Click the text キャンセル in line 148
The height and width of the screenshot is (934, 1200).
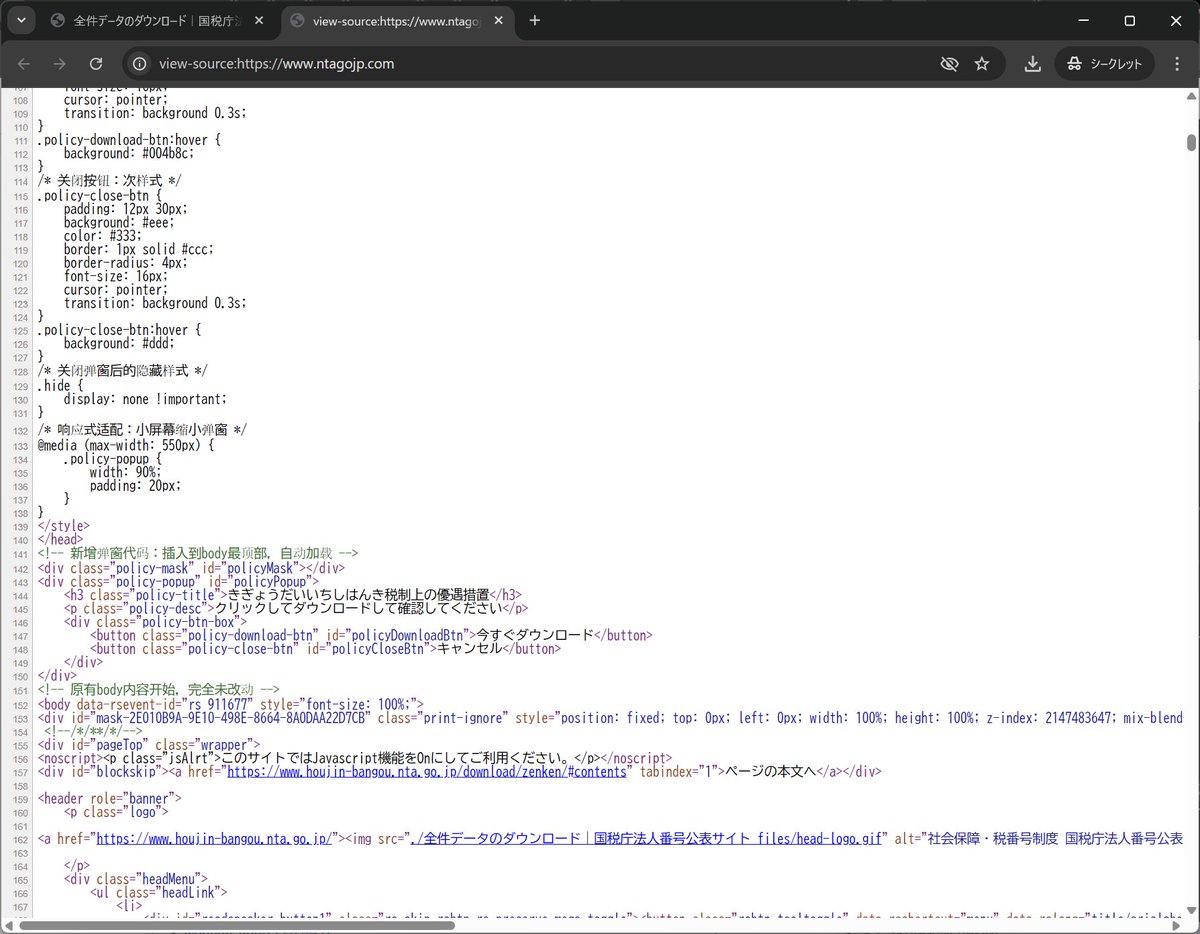click(x=469, y=648)
